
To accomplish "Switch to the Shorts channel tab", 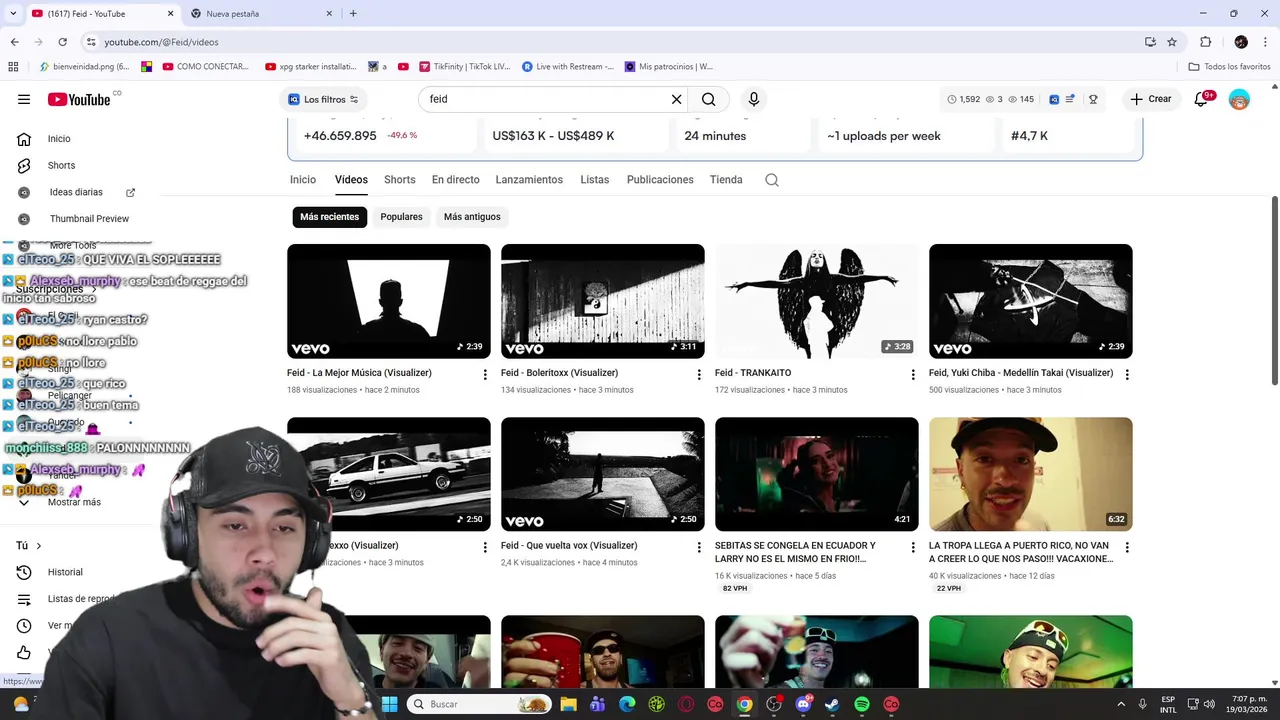I will (x=399, y=180).
